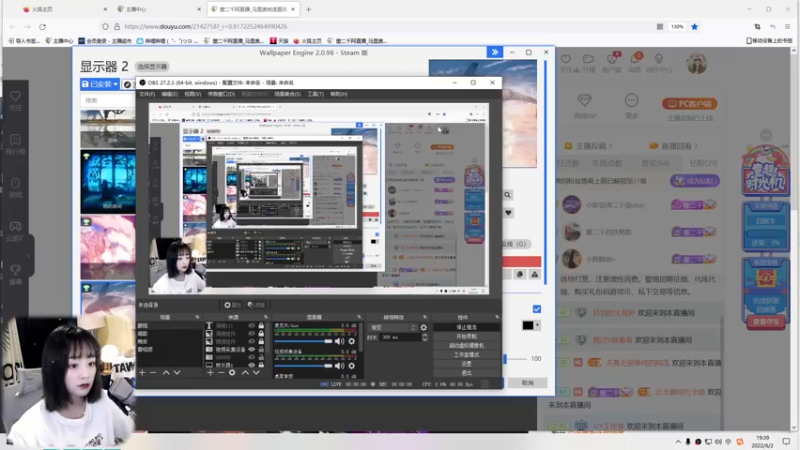Click the 开始录制 button in OBS controls

[466, 336]
